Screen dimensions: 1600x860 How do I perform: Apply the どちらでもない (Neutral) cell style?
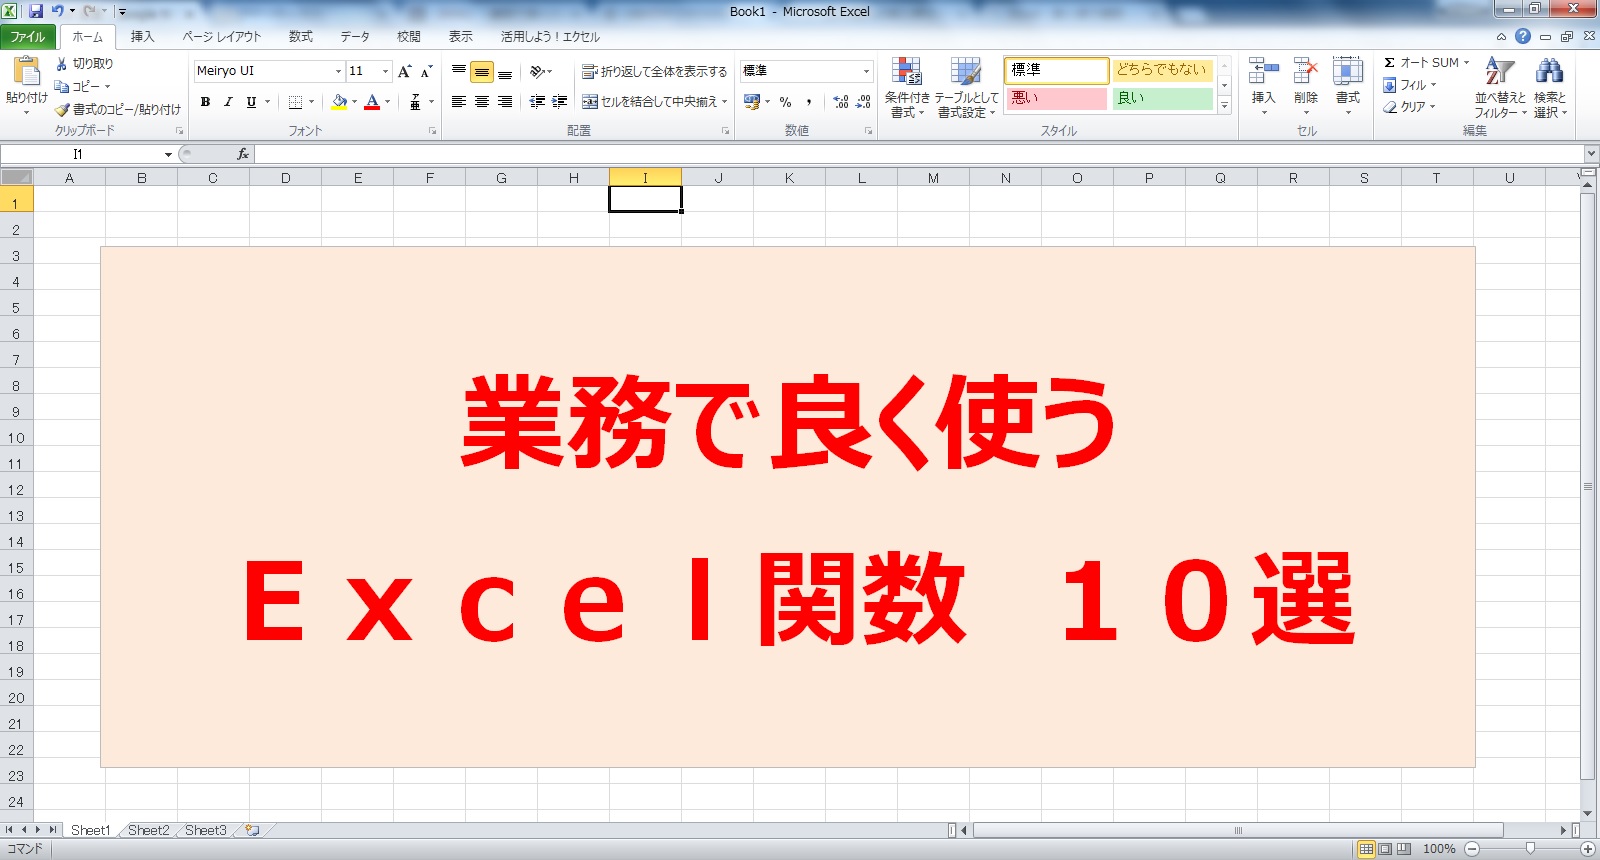pyautogui.click(x=1162, y=70)
